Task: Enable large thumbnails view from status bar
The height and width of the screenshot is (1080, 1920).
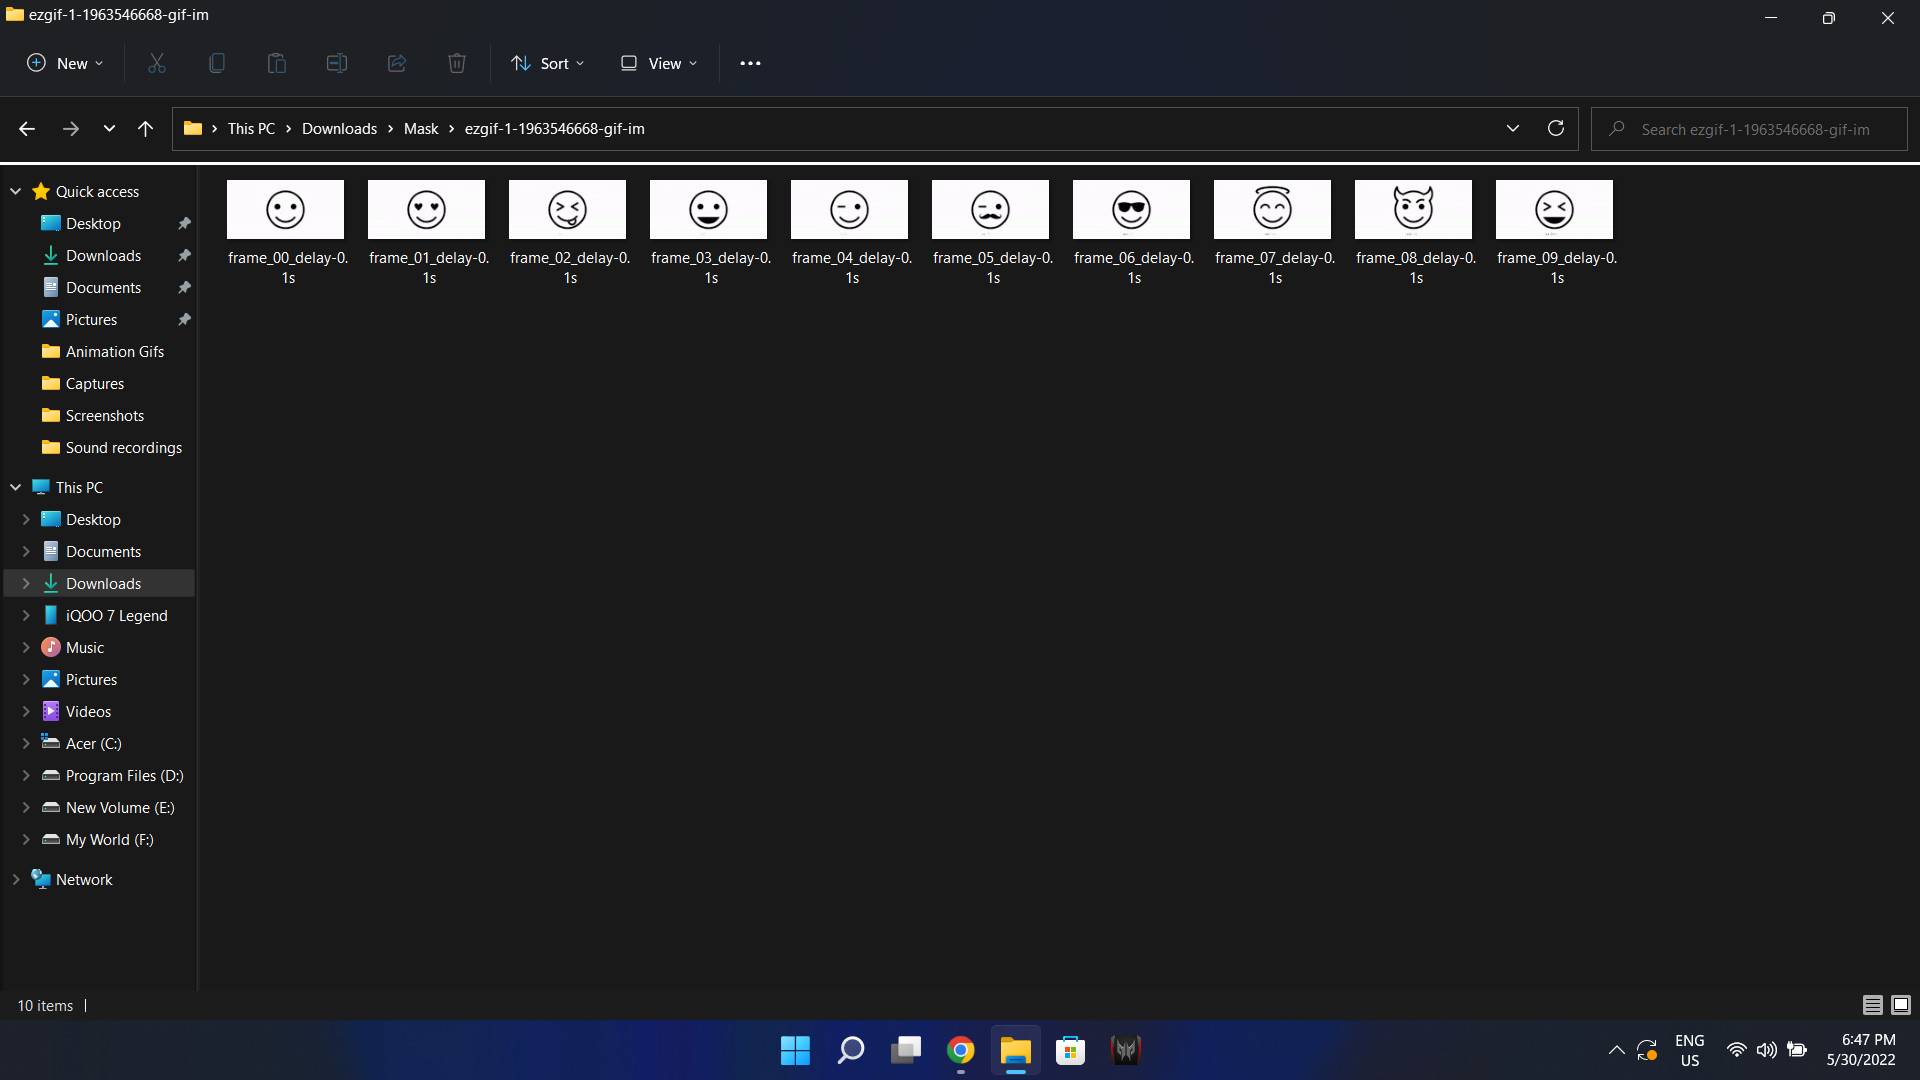Action: [1900, 1005]
